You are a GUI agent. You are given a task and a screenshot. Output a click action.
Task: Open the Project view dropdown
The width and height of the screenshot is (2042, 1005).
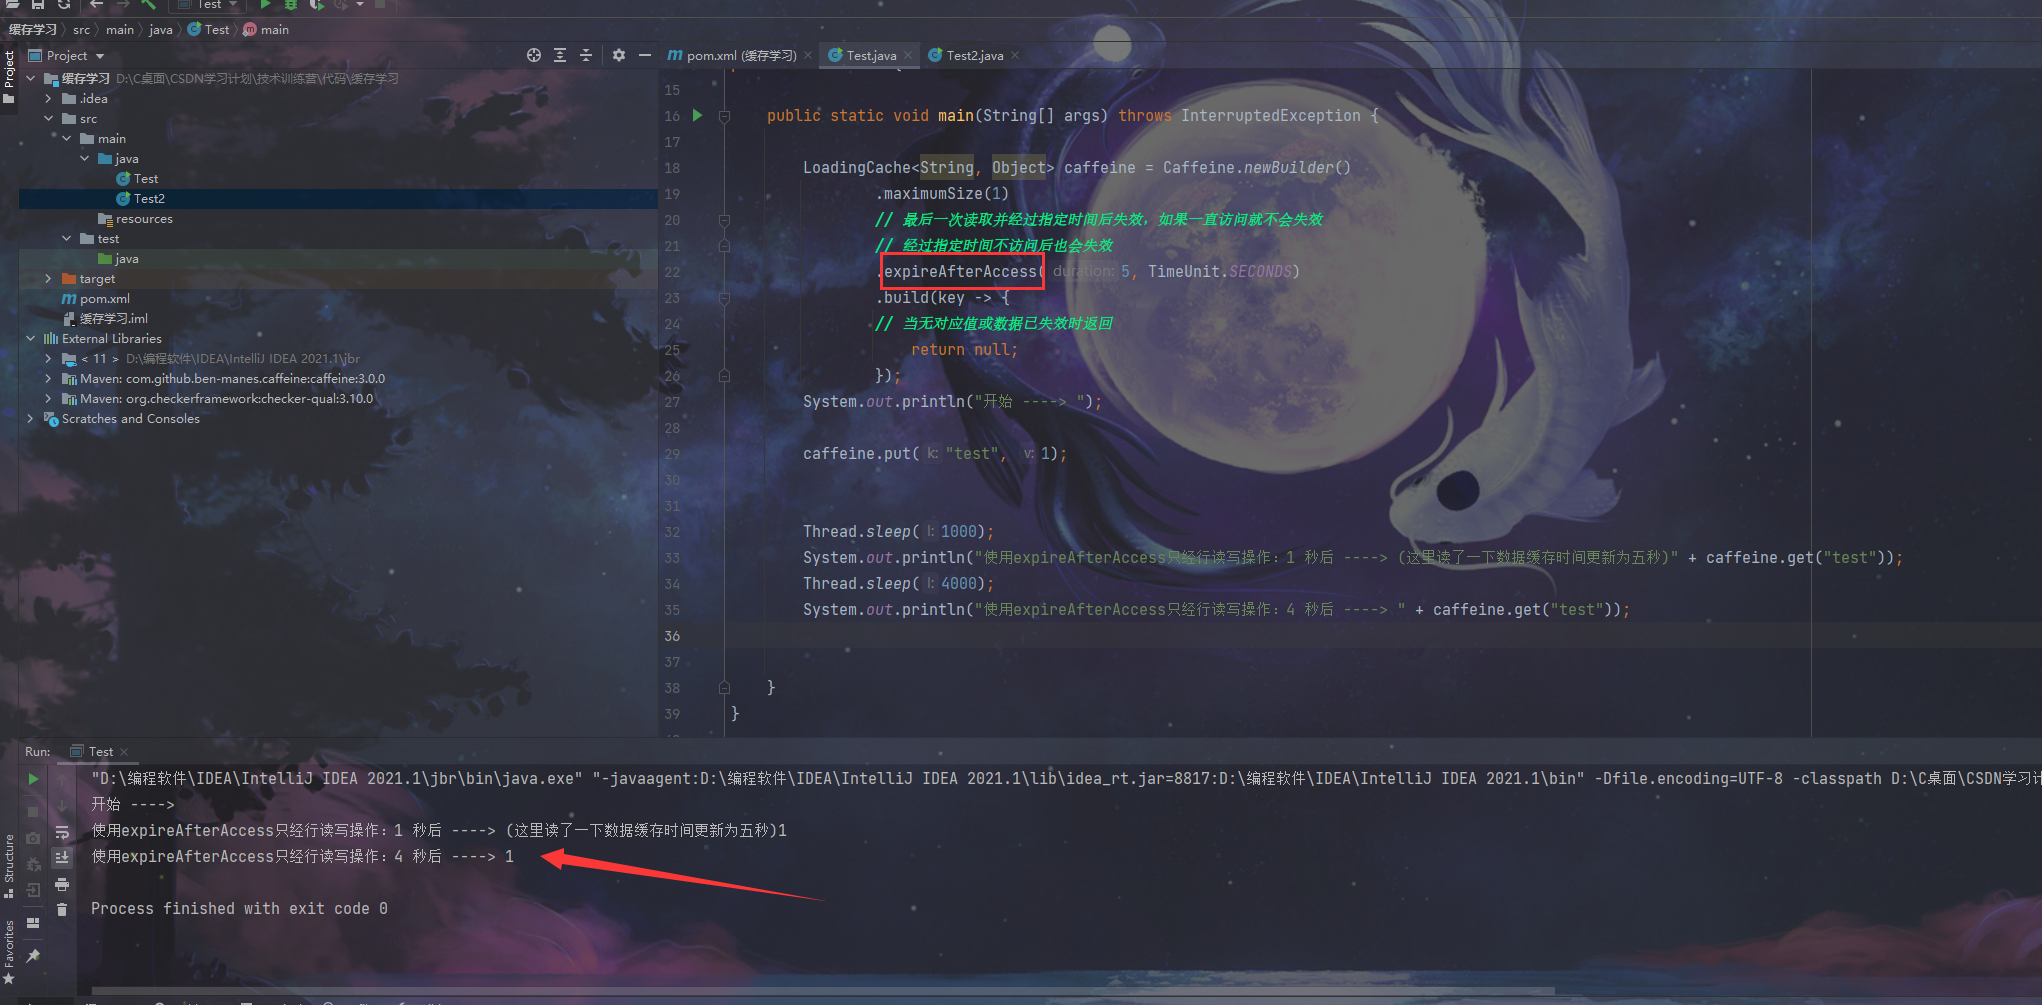67,55
